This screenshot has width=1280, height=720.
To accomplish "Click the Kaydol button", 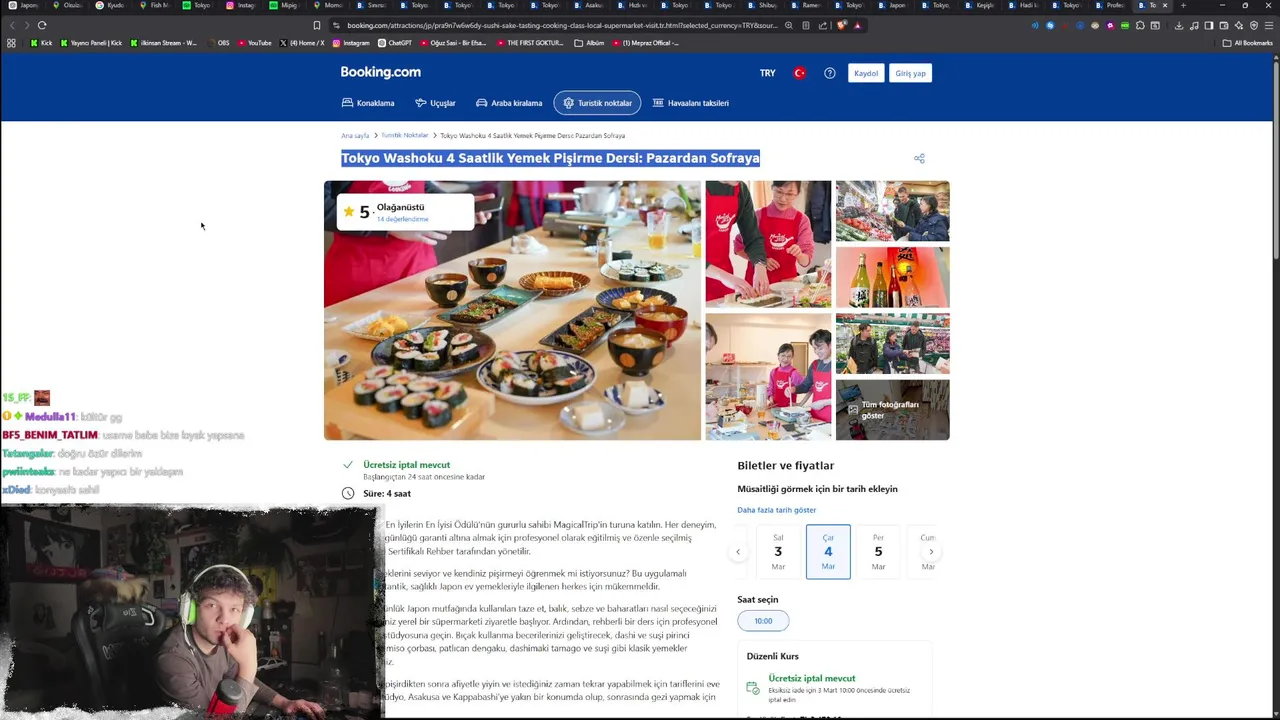I will click(866, 73).
